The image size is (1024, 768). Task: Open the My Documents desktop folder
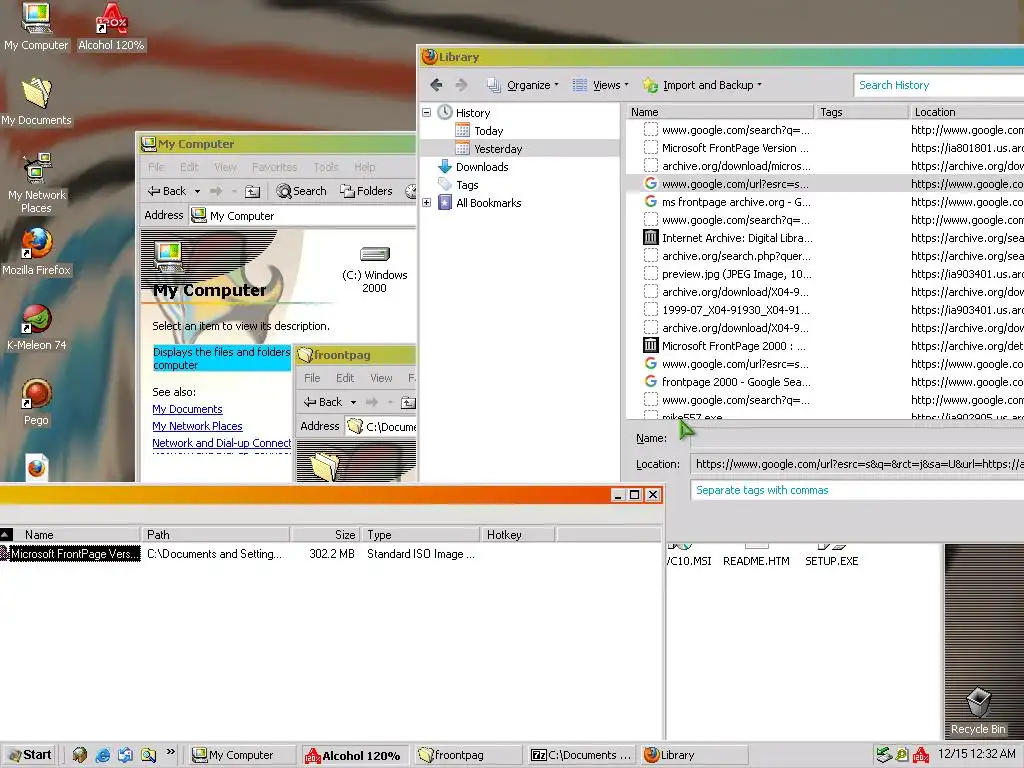(36, 102)
